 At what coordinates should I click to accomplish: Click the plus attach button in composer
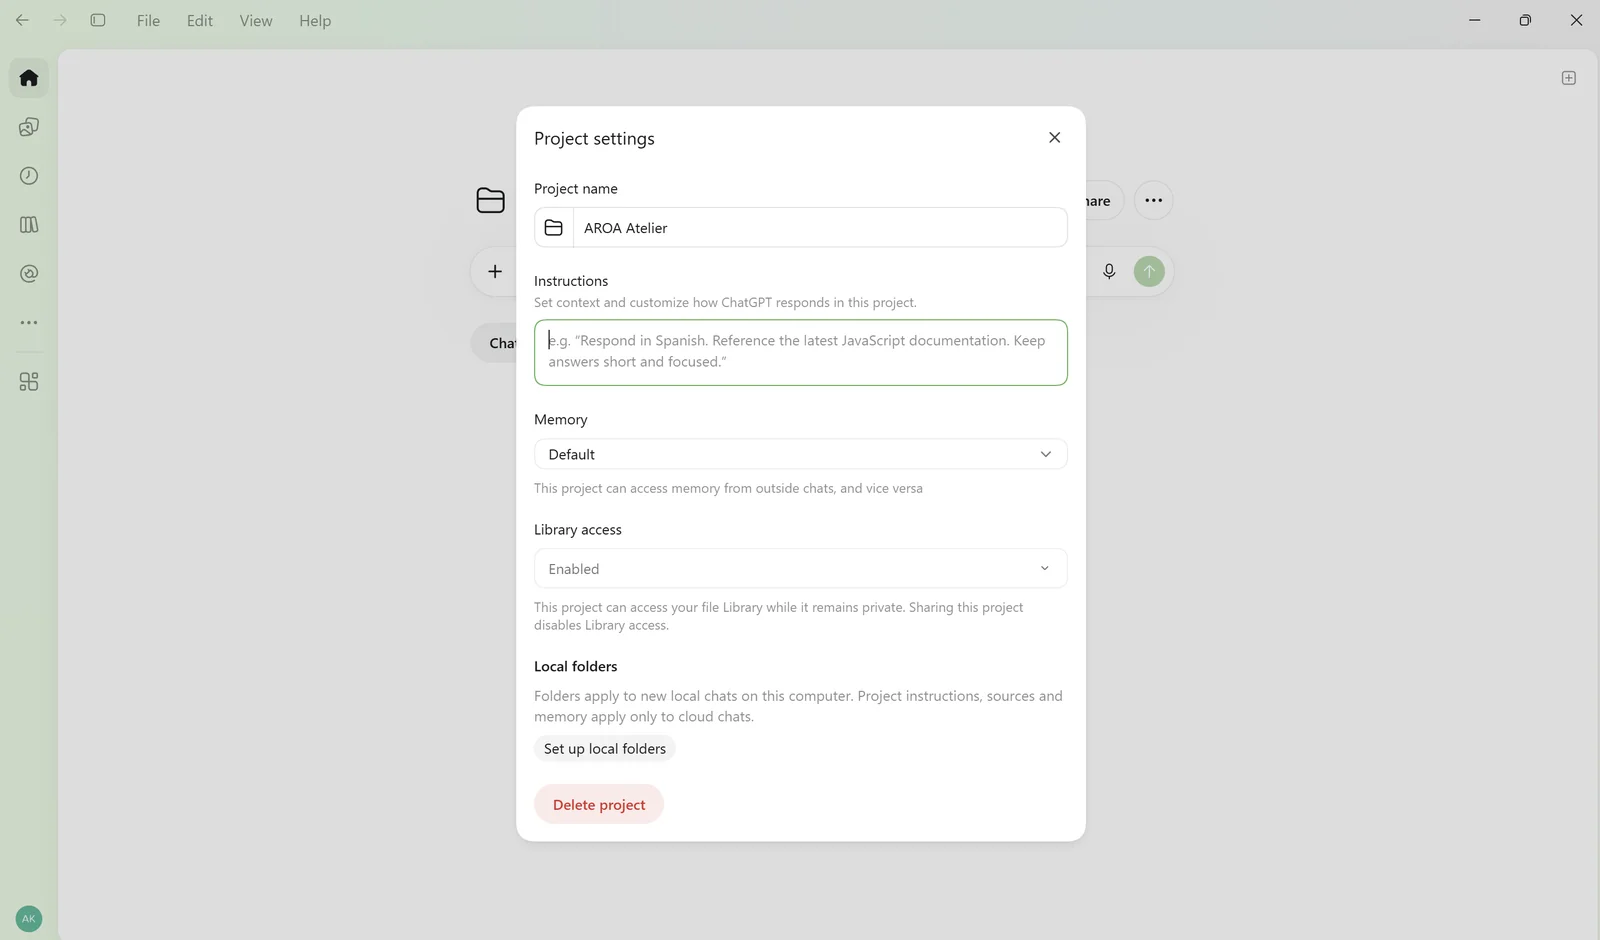495,271
